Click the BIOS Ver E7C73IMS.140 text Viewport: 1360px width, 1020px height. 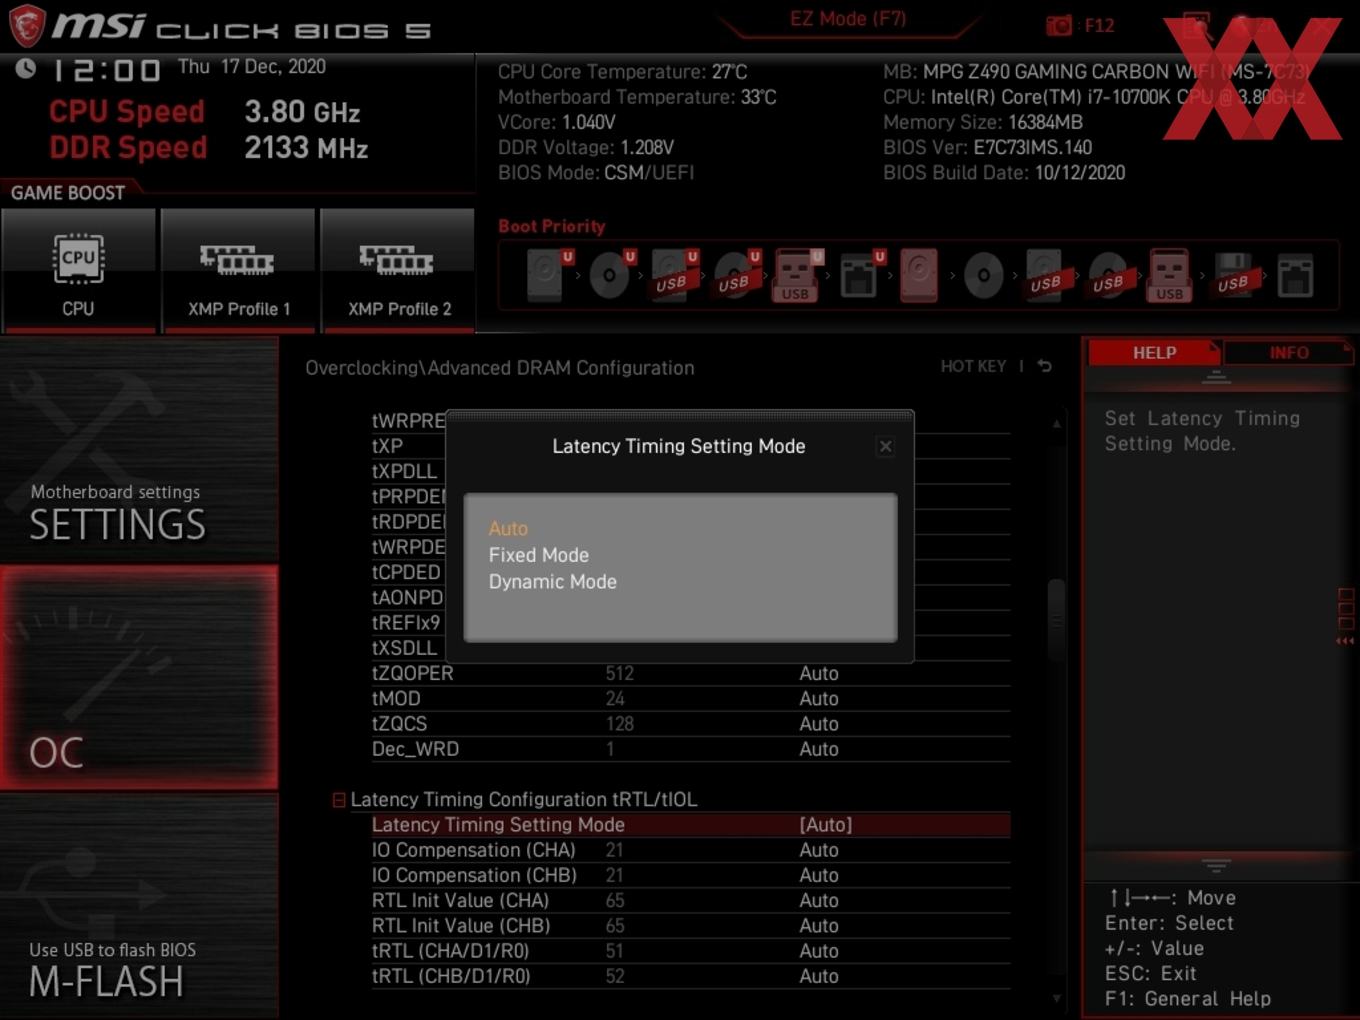click(x=988, y=147)
